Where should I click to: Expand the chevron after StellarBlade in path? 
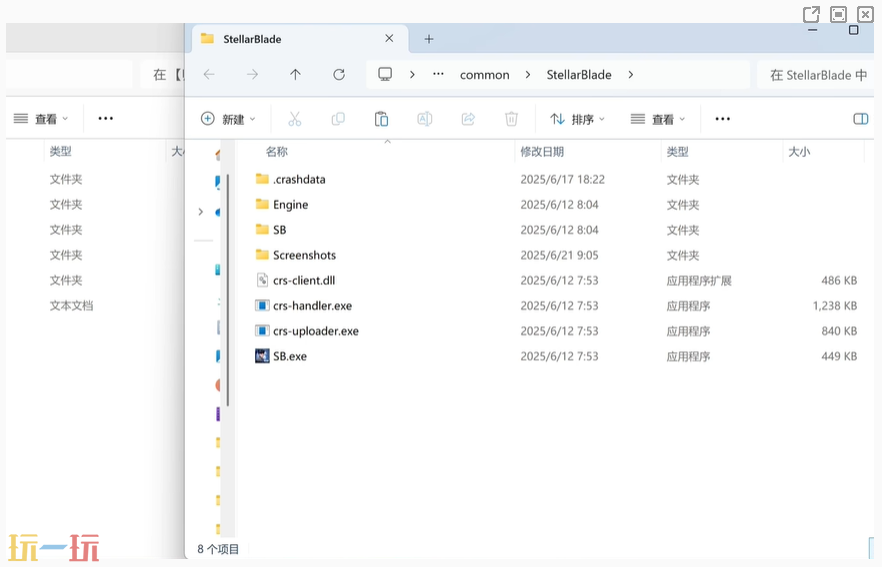pos(631,74)
